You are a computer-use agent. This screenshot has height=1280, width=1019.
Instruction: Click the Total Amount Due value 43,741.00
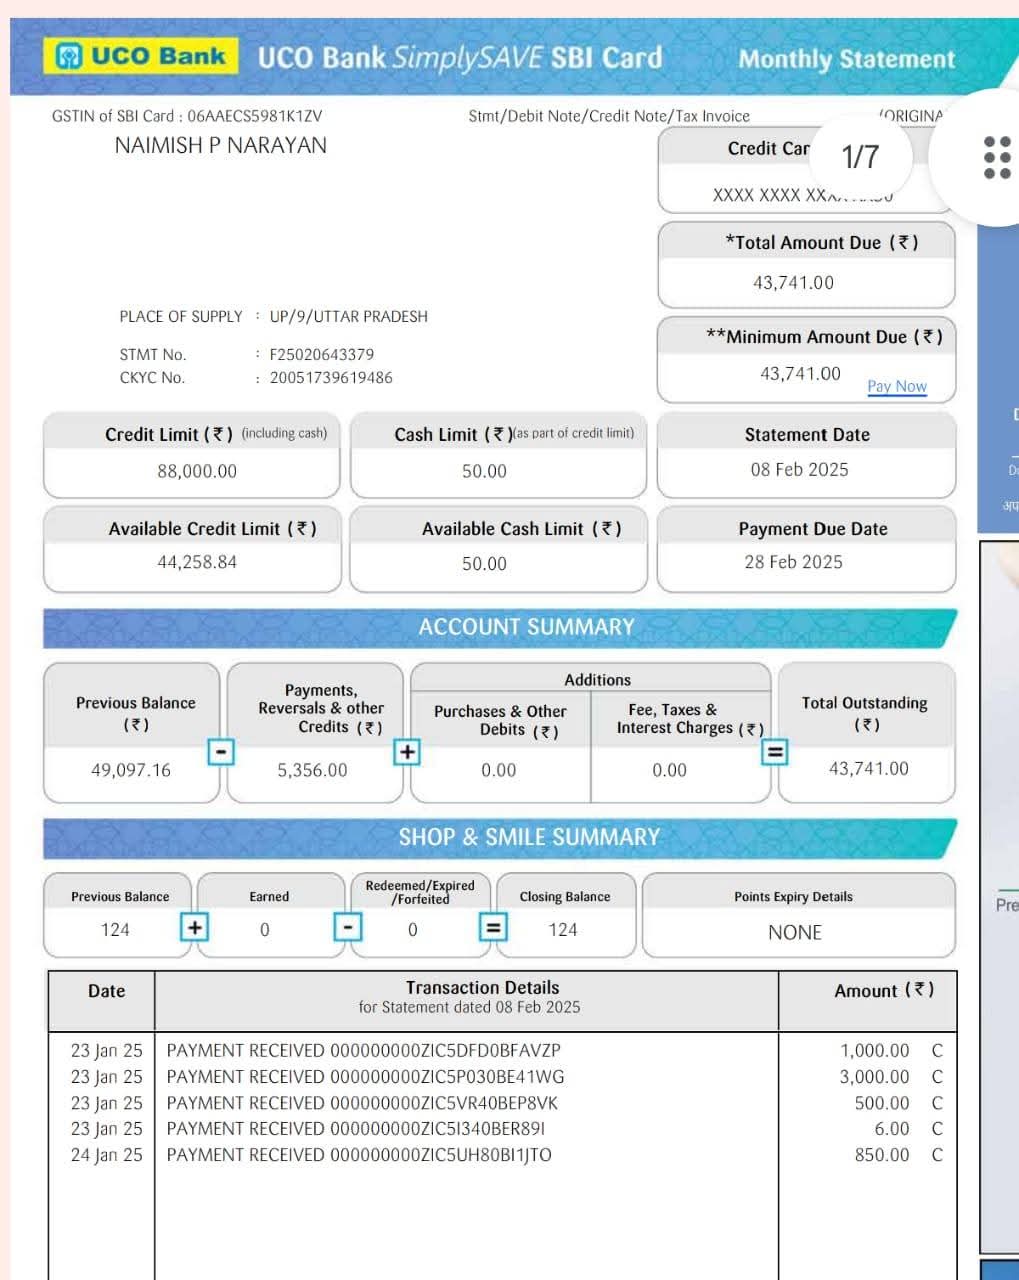[793, 282]
